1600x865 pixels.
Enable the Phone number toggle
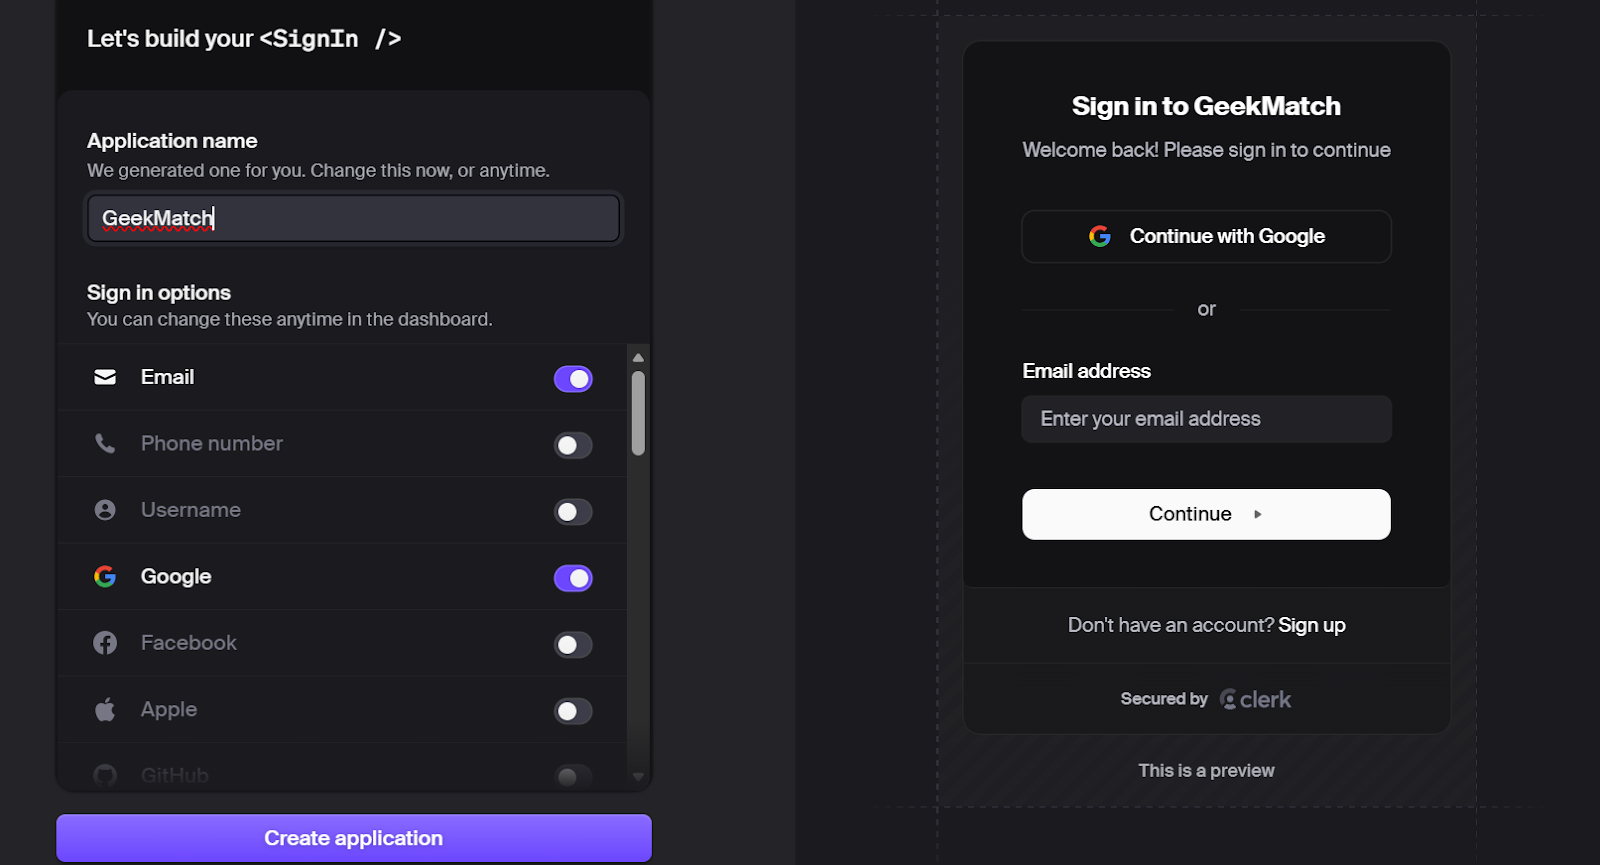click(573, 445)
